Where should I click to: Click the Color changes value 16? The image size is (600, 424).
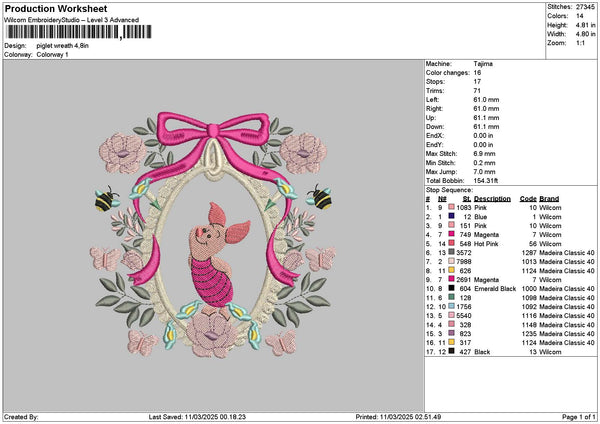click(477, 73)
